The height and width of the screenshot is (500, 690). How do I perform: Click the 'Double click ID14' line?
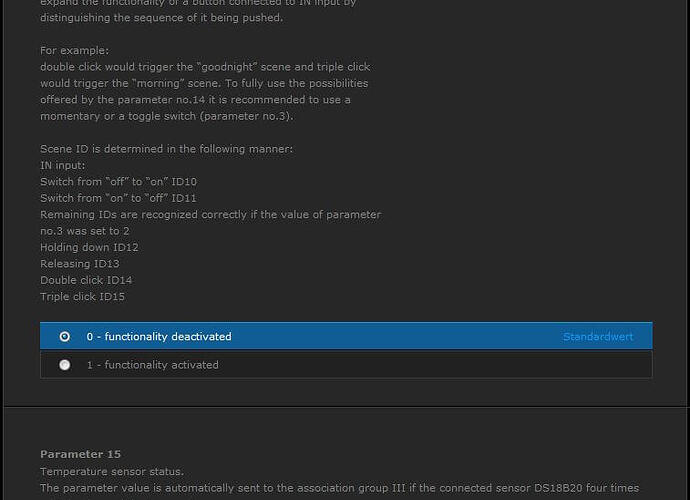[x=86, y=280]
